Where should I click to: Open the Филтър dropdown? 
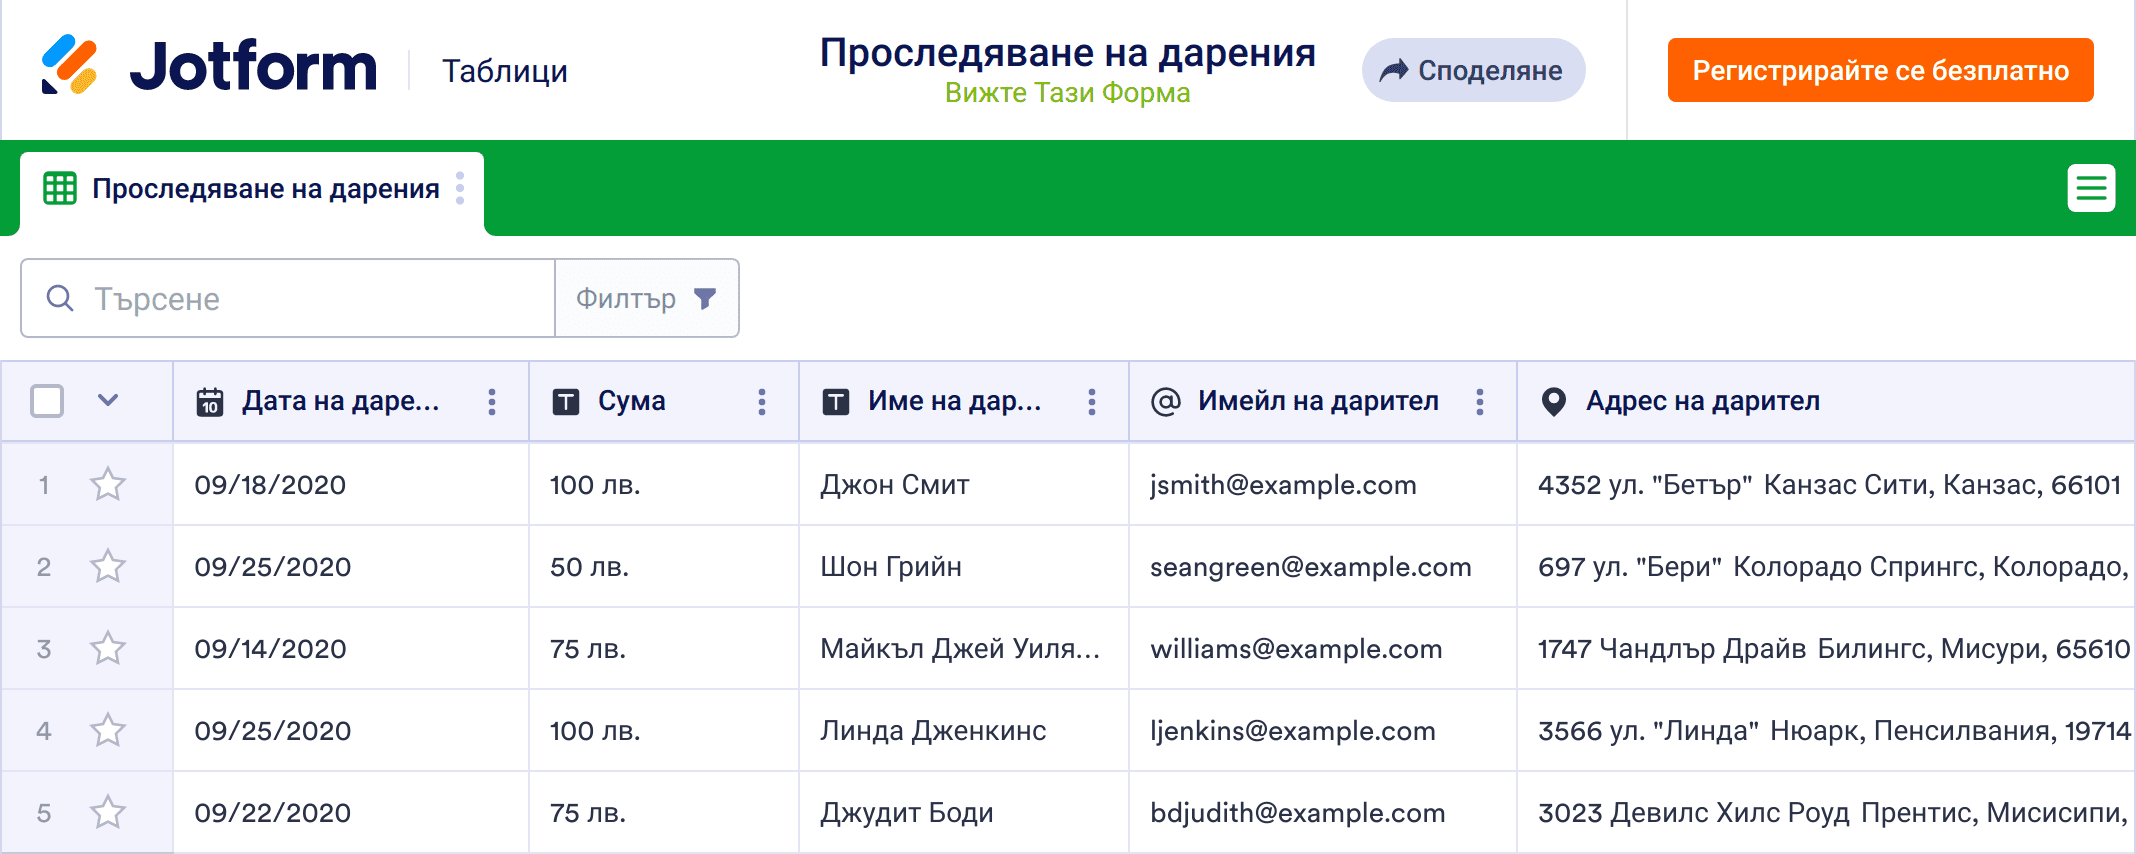[646, 298]
